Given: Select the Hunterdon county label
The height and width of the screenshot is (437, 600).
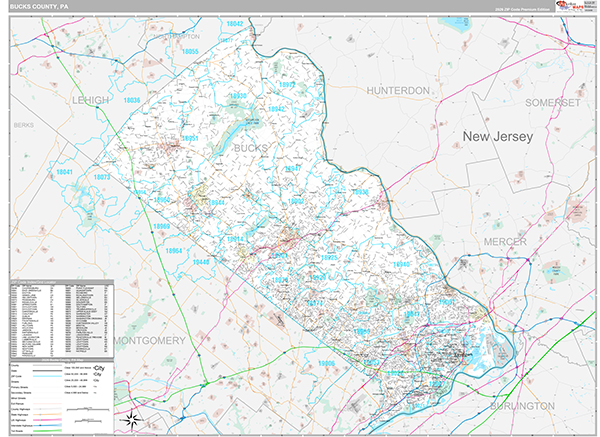Looking at the screenshot, I should point(398,90).
